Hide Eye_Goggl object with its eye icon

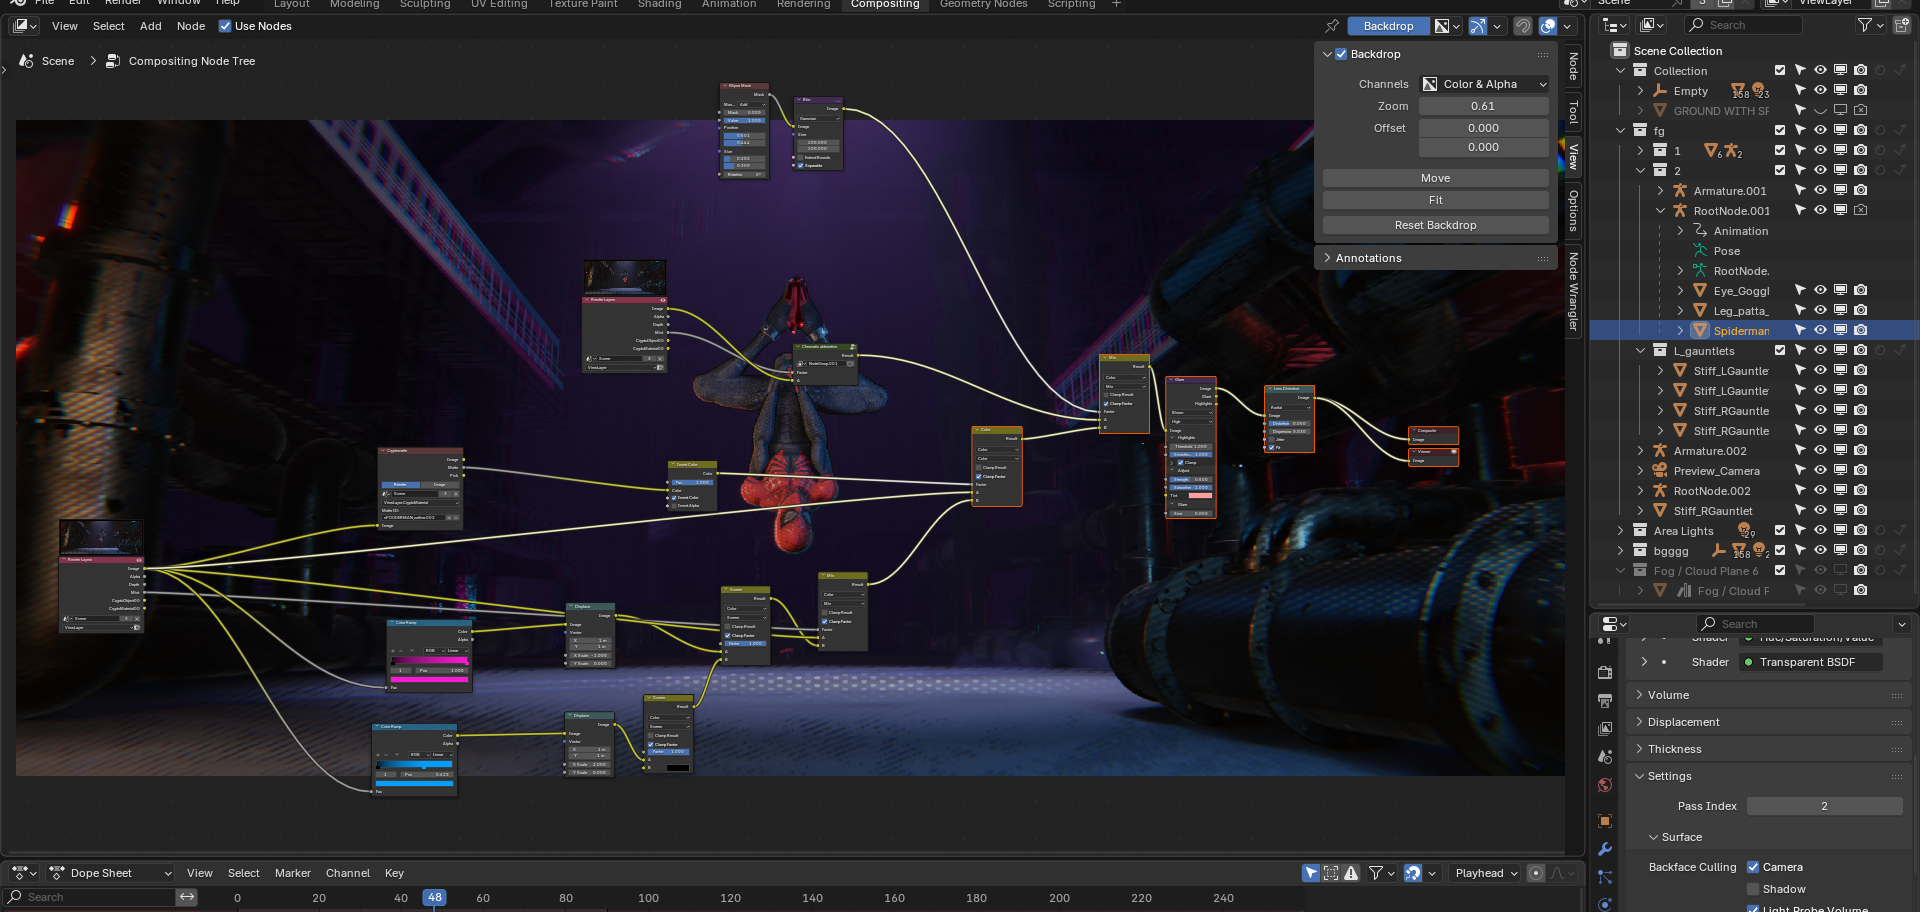pos(1820,290)
